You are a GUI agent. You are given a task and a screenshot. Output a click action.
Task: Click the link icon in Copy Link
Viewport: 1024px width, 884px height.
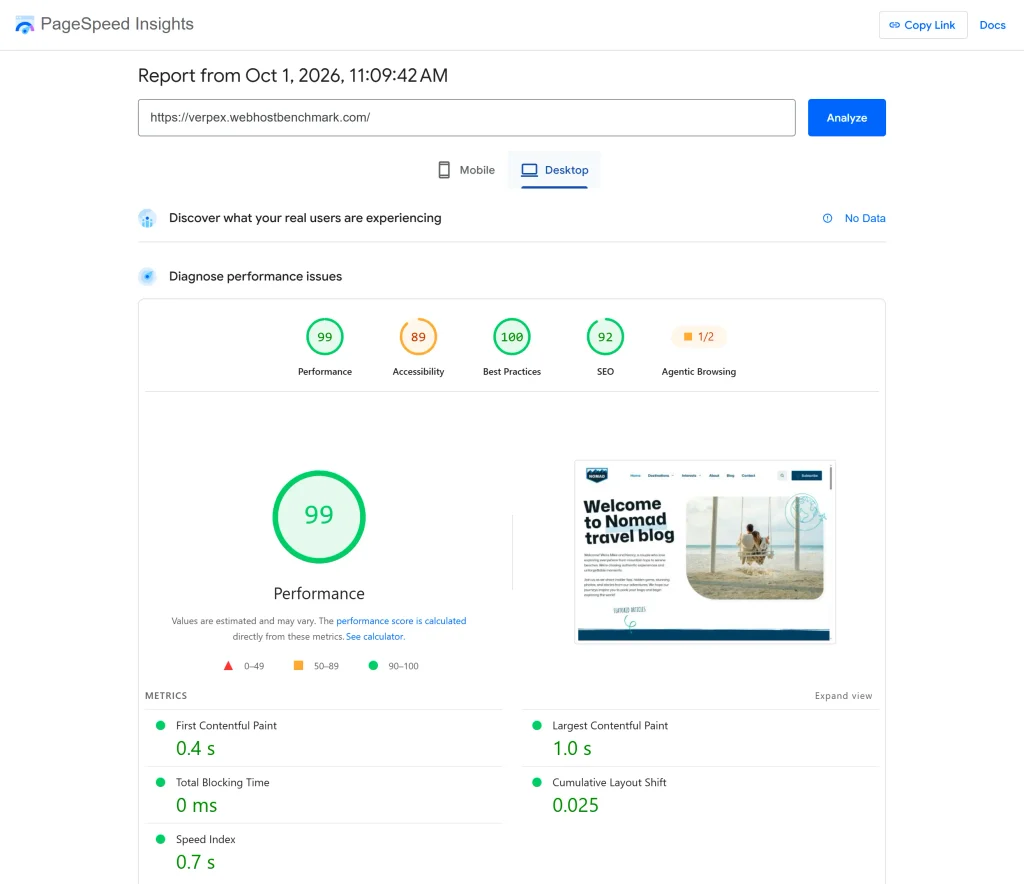click(x=894, y=25)
